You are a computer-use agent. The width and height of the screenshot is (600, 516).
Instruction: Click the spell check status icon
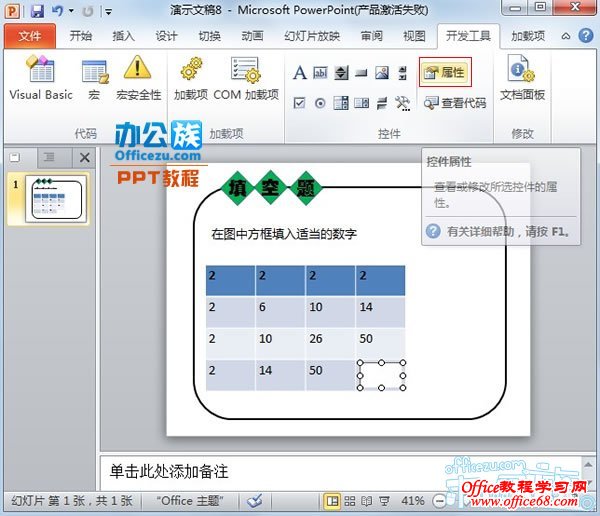point(254,501)
